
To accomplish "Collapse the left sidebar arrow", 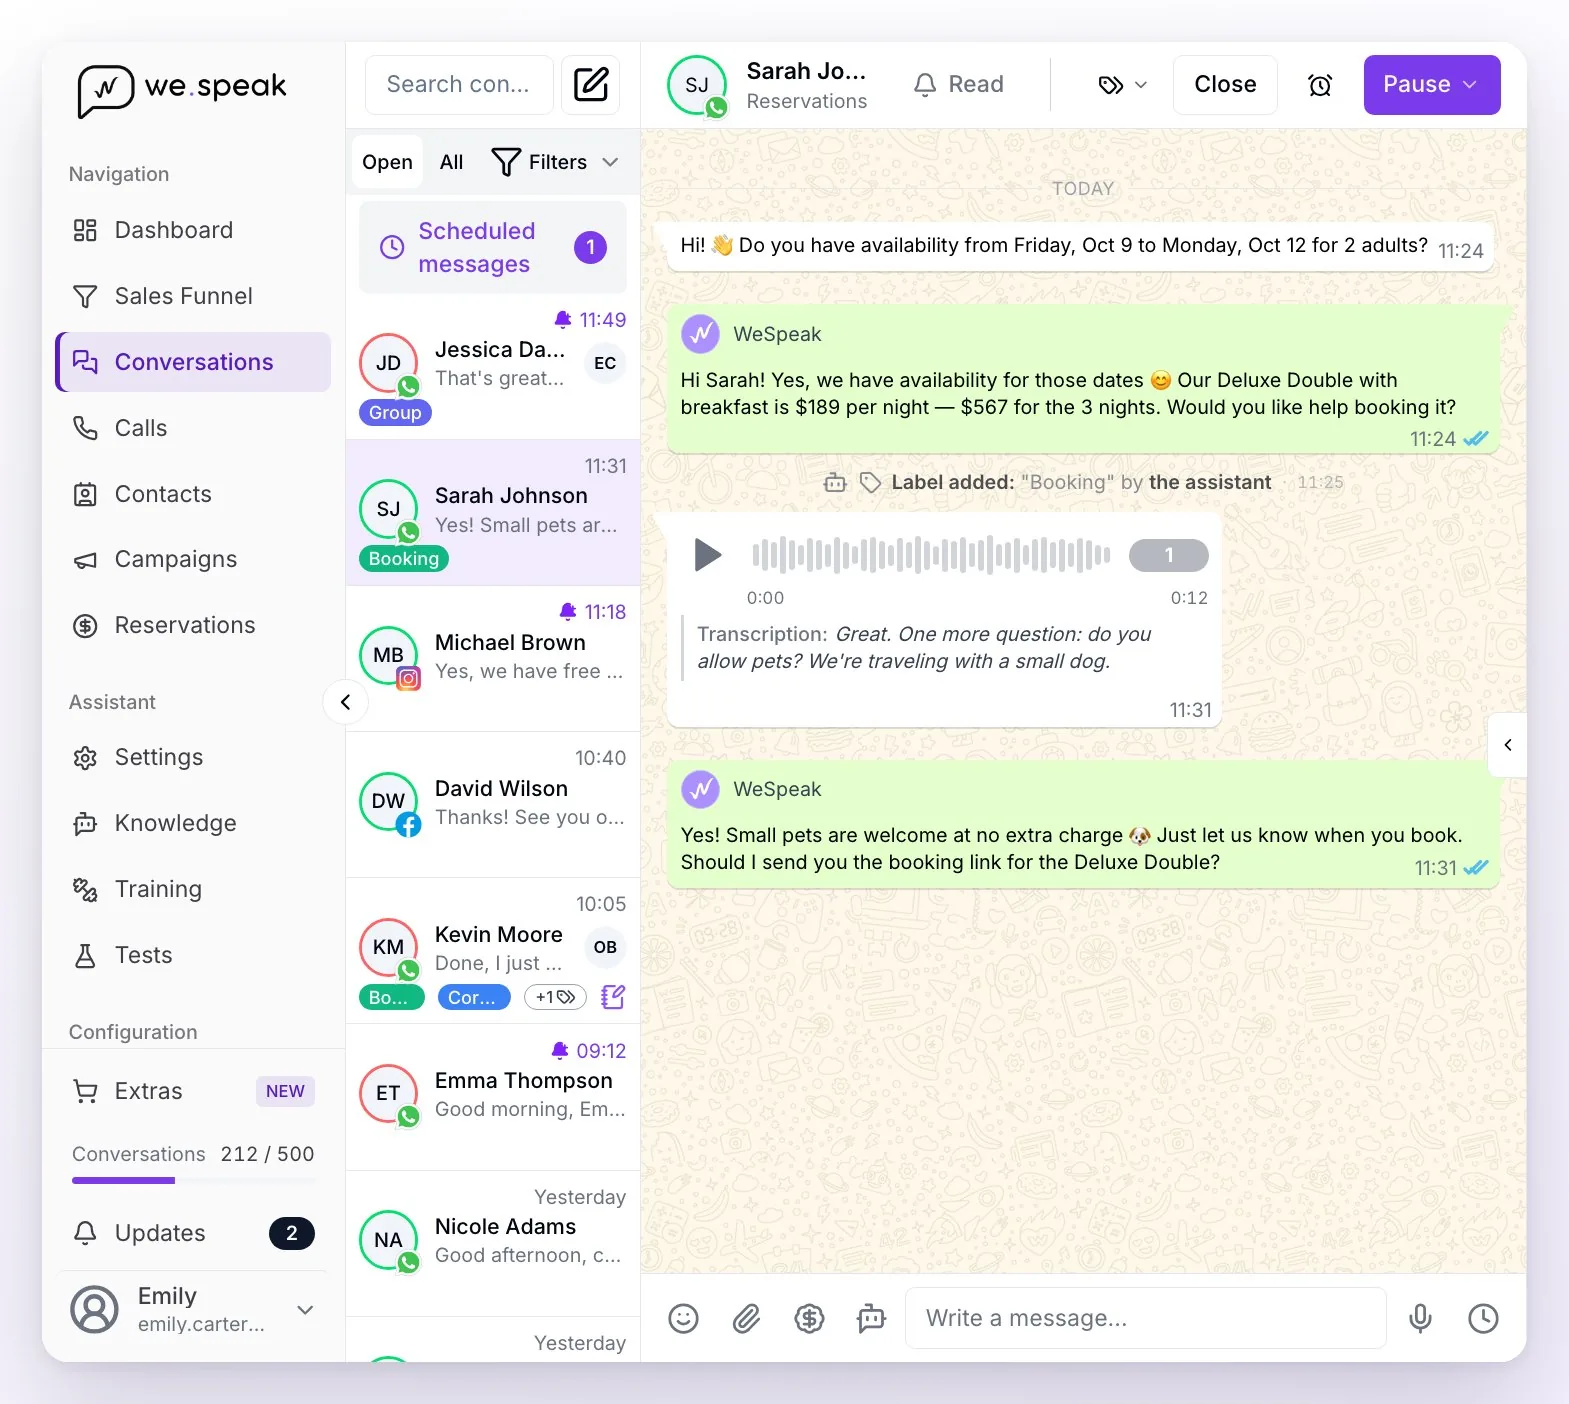I will point(345,702).
